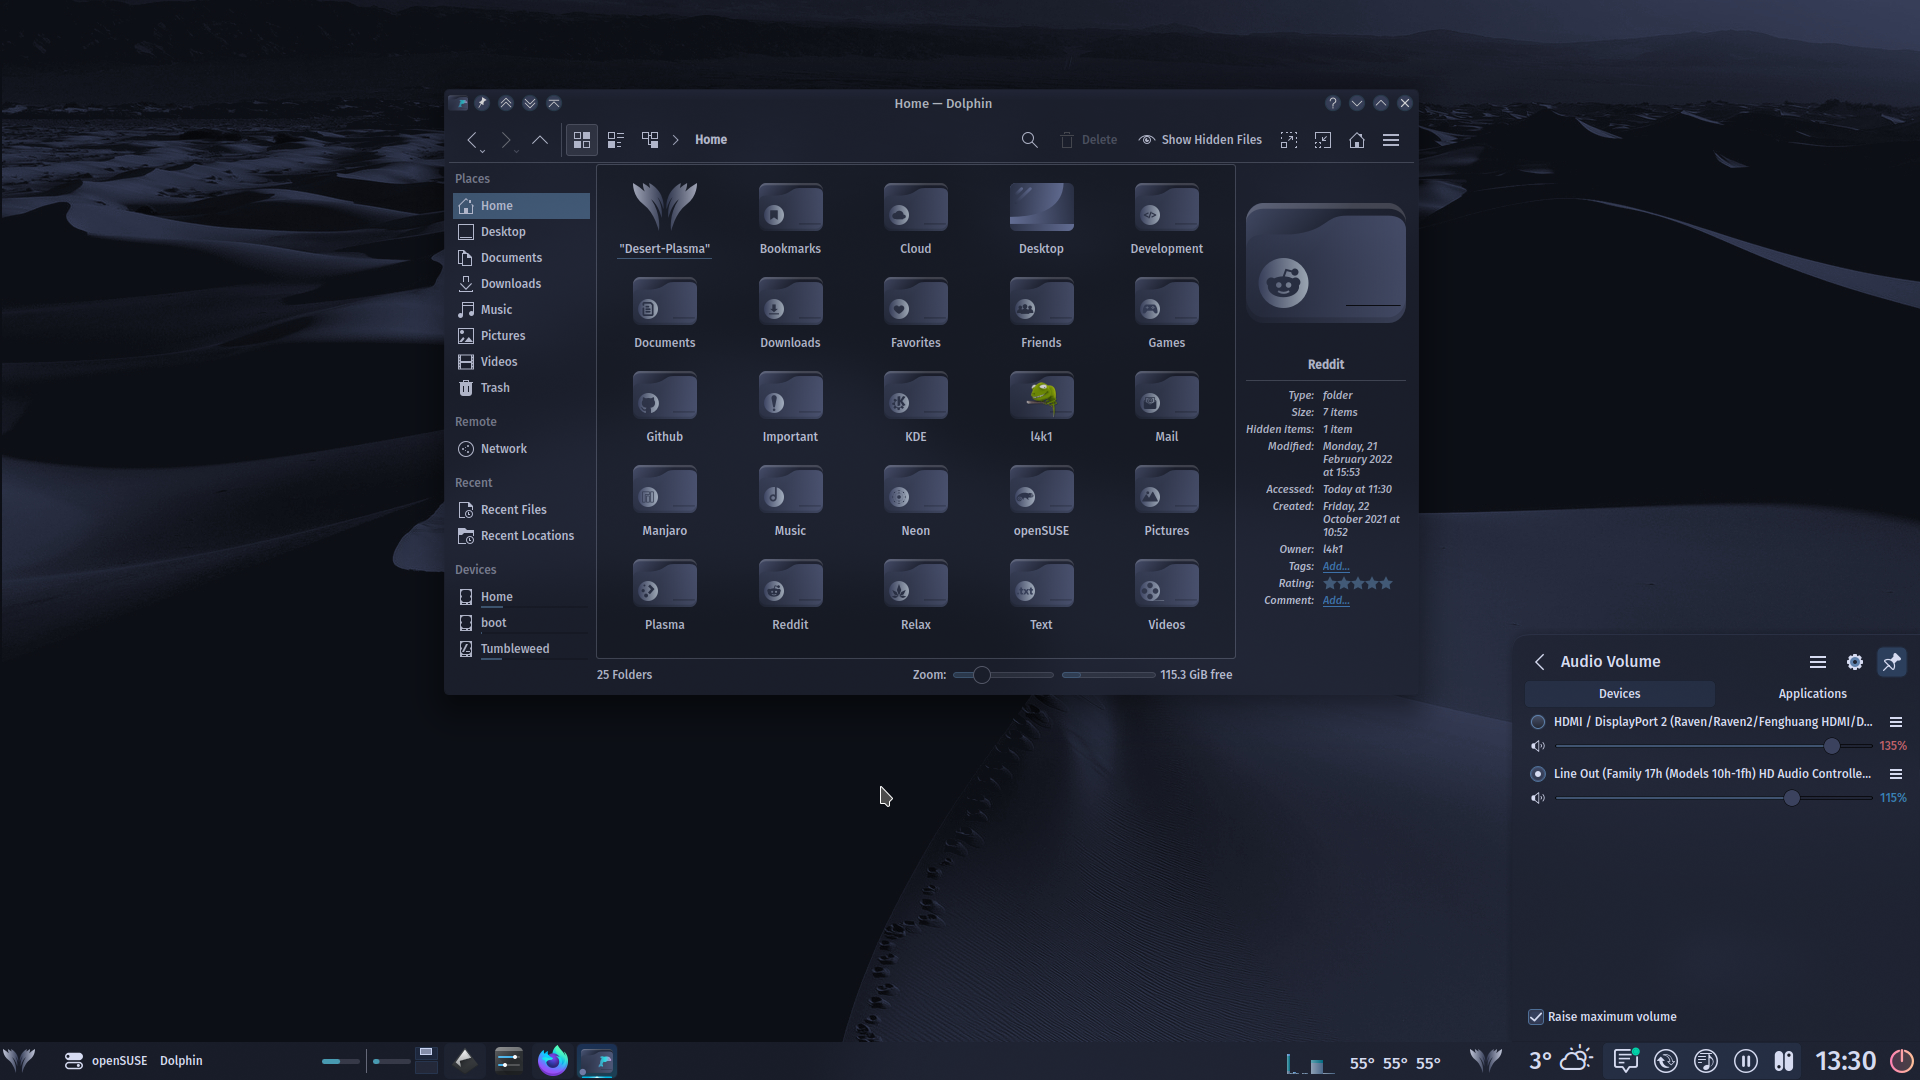The image size is (1920, 1080).
Task: Toggle Show Hidden Files
Action: pyautogui.click(x=1200, y=140)
